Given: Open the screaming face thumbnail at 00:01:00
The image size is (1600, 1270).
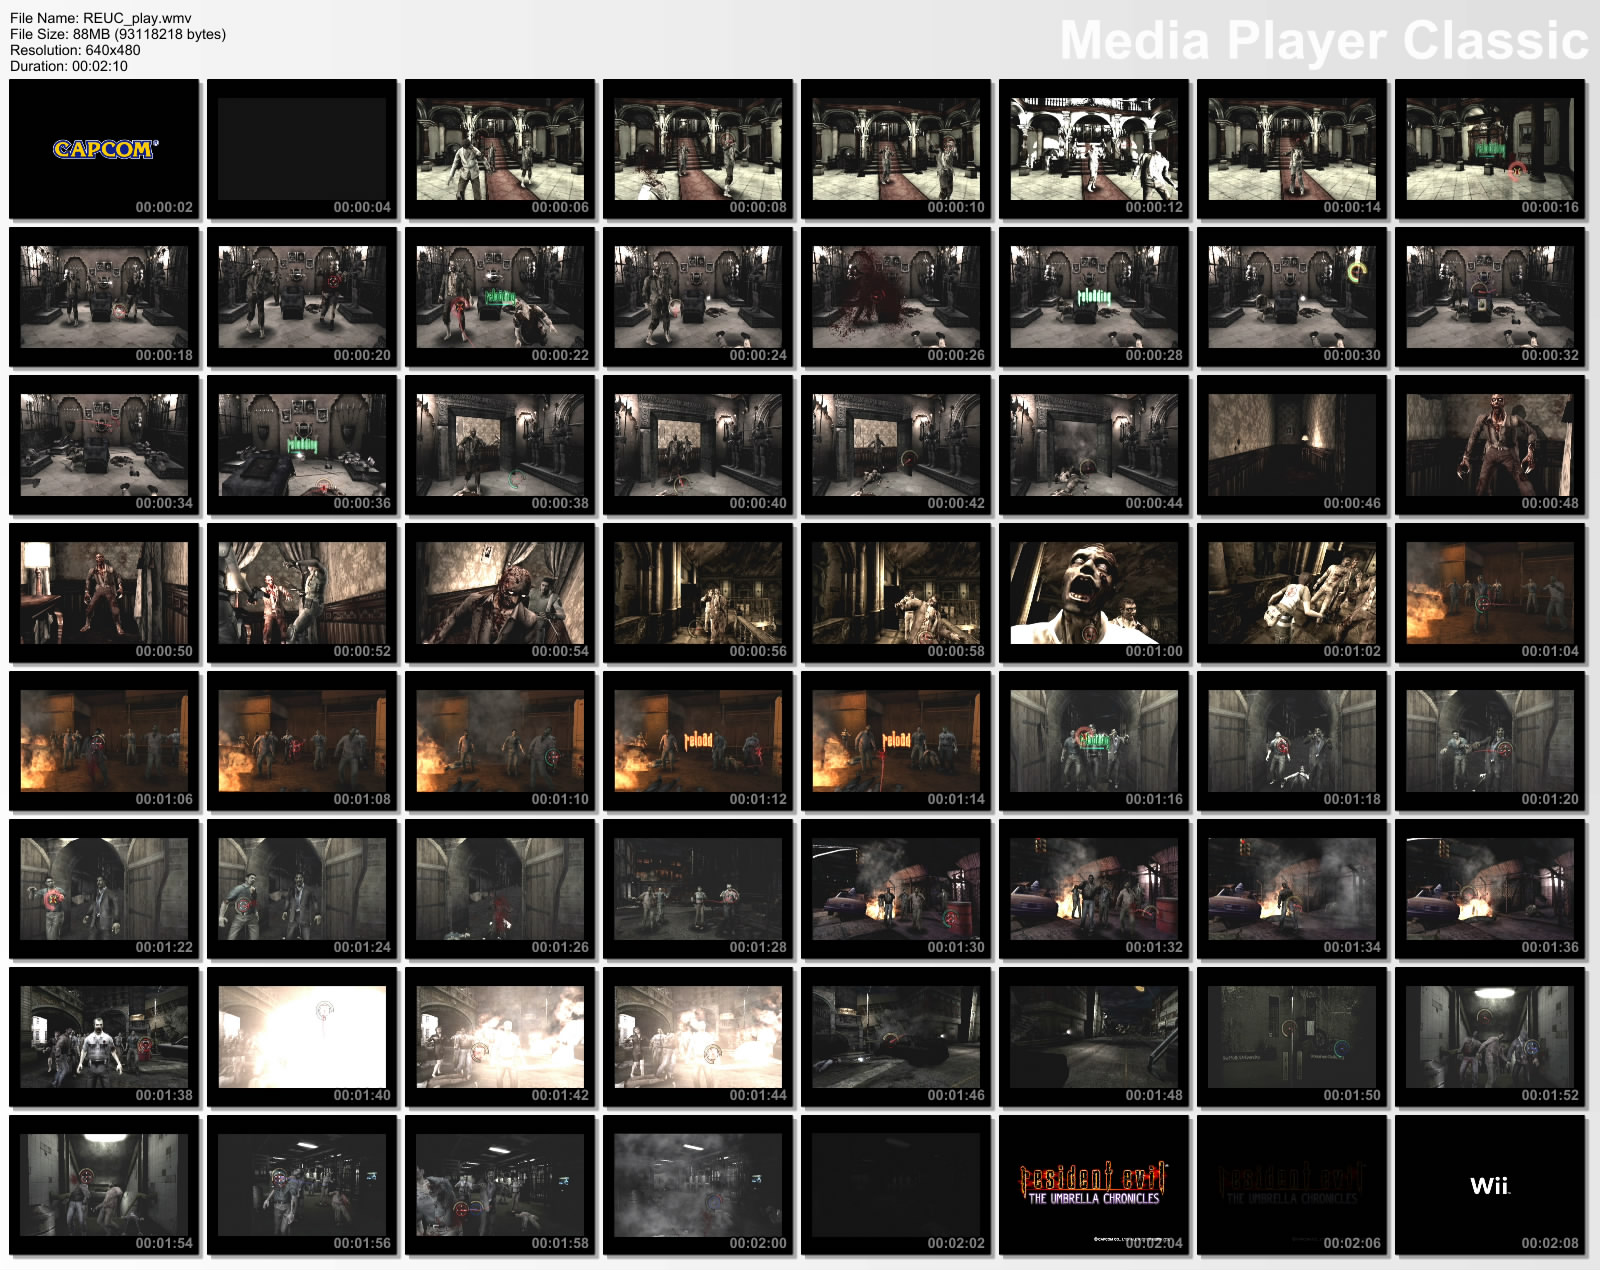Looking at the screenshot, I should pos(1094,593).
